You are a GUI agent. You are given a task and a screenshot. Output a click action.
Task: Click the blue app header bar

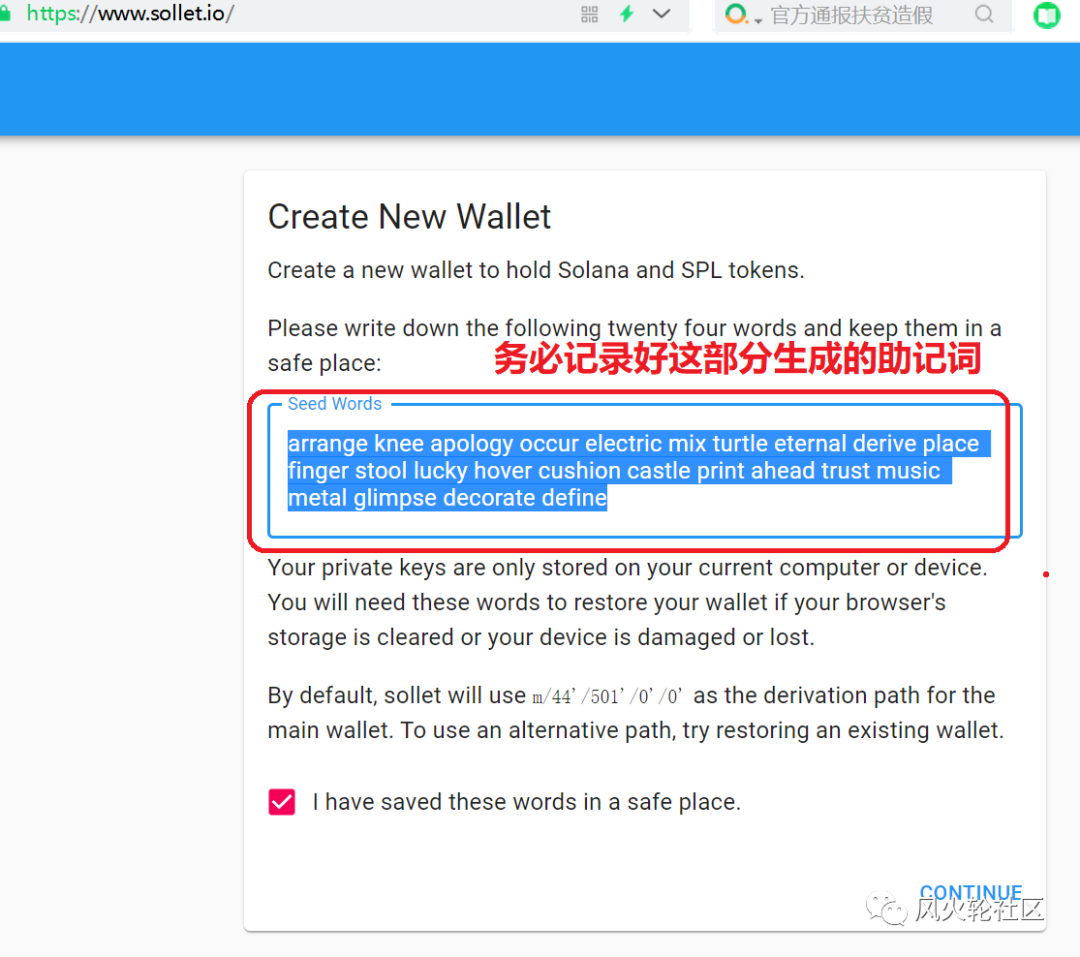540,89
